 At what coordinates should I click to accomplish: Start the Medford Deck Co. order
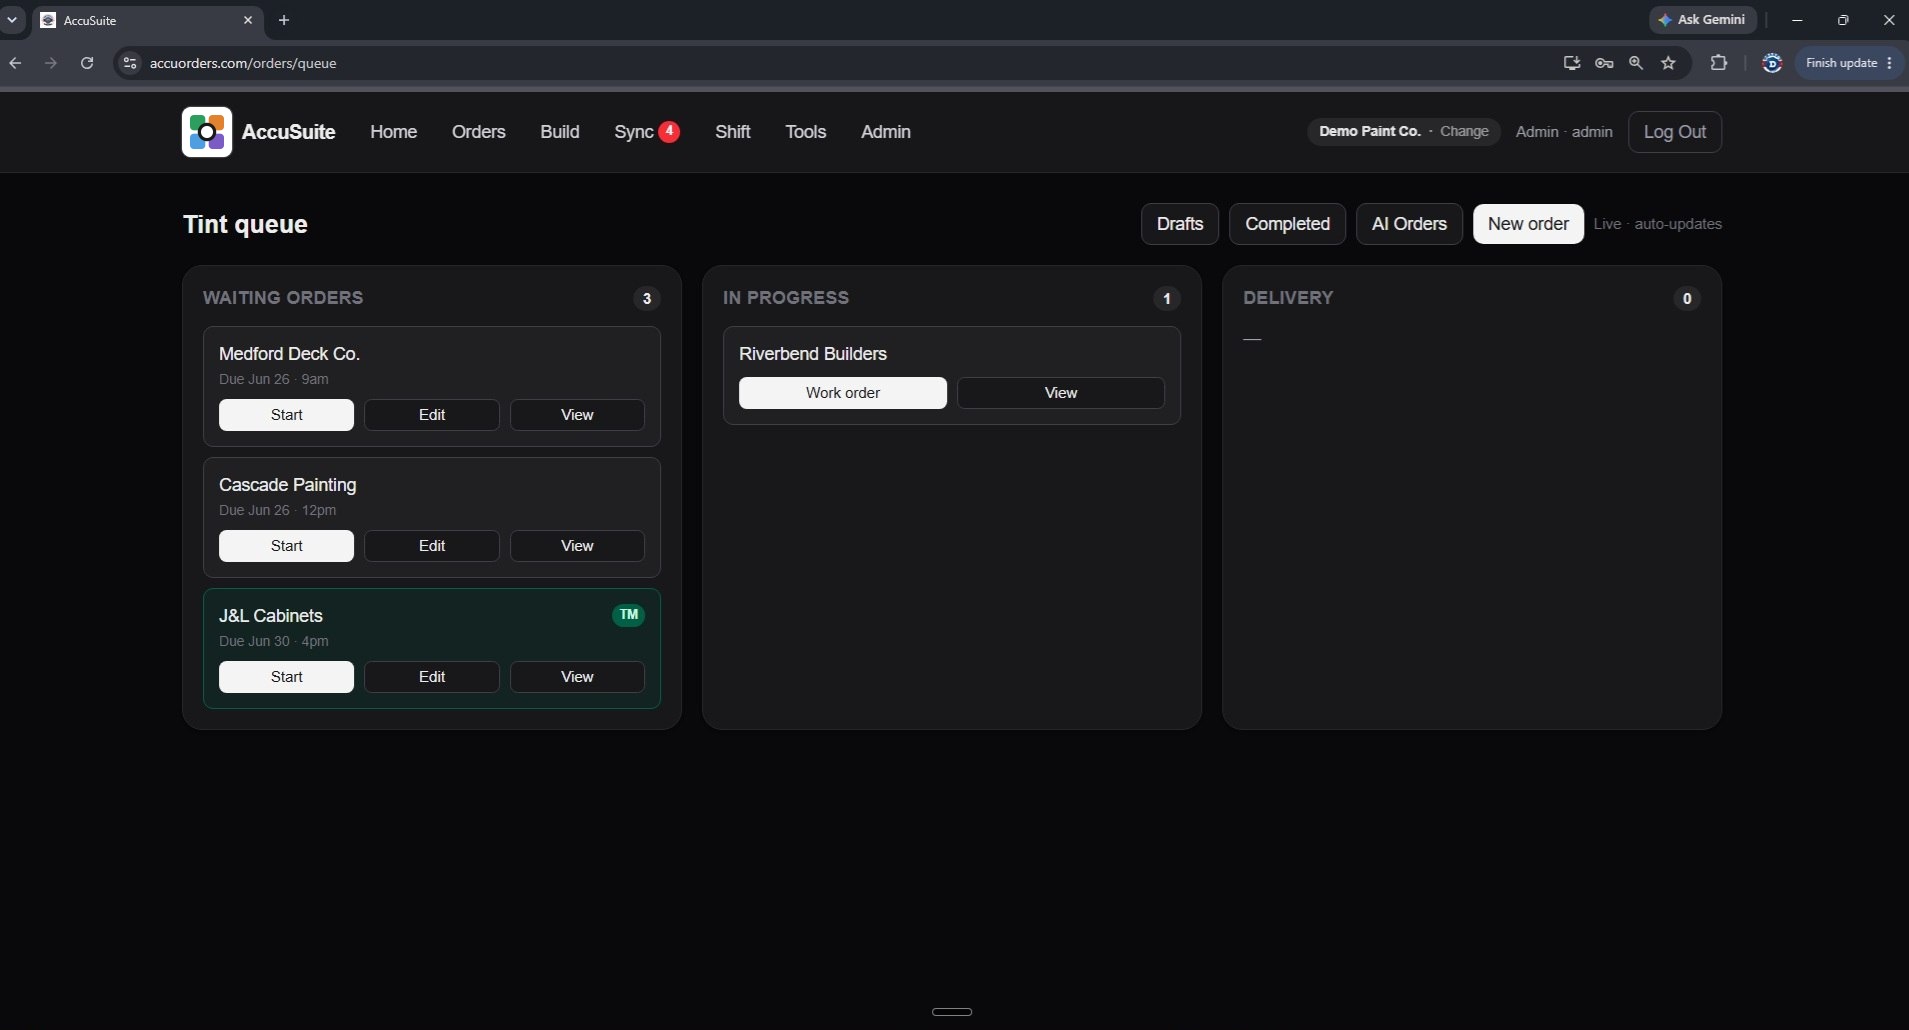tap(286, 415)
